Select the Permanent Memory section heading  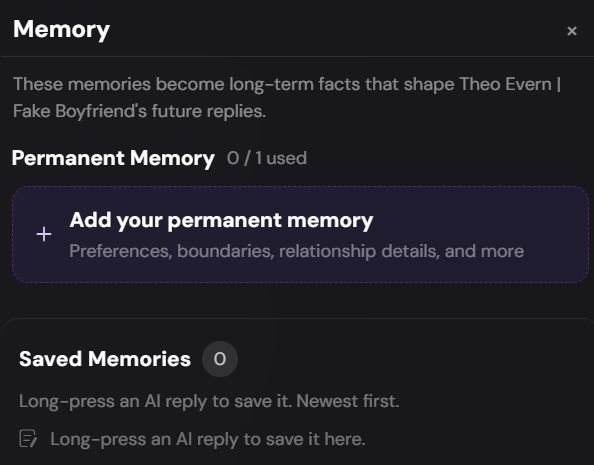pyautogui.click(x=113, y=158)
